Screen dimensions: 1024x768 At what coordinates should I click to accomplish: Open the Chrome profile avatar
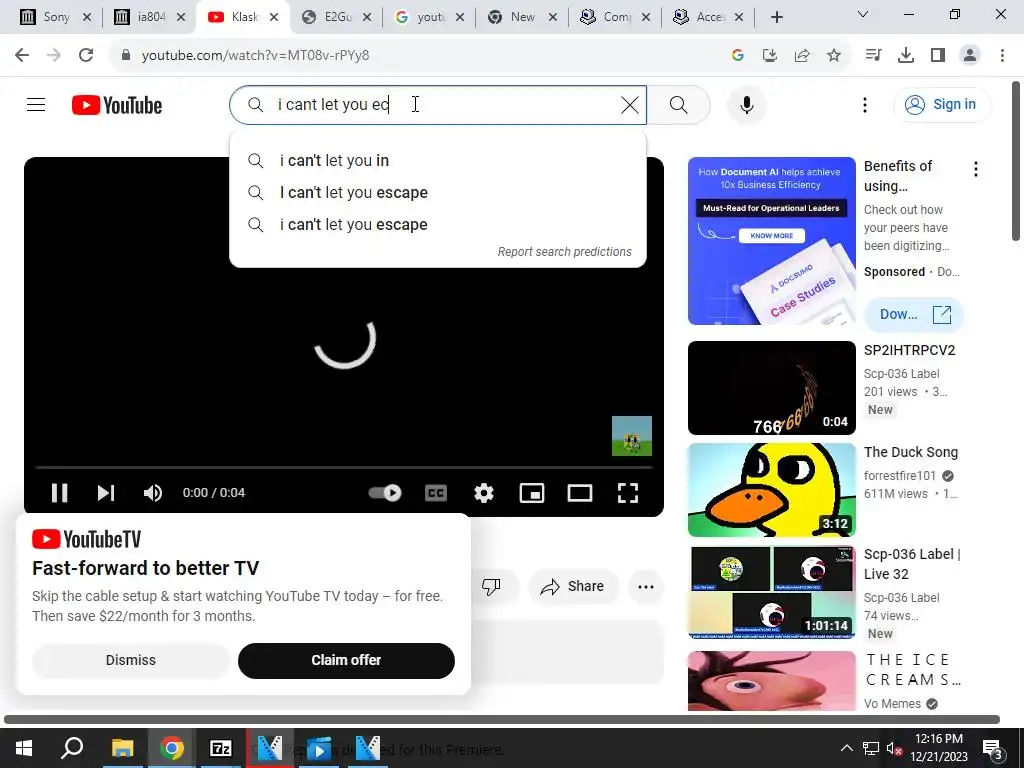(x=970, y=56)
